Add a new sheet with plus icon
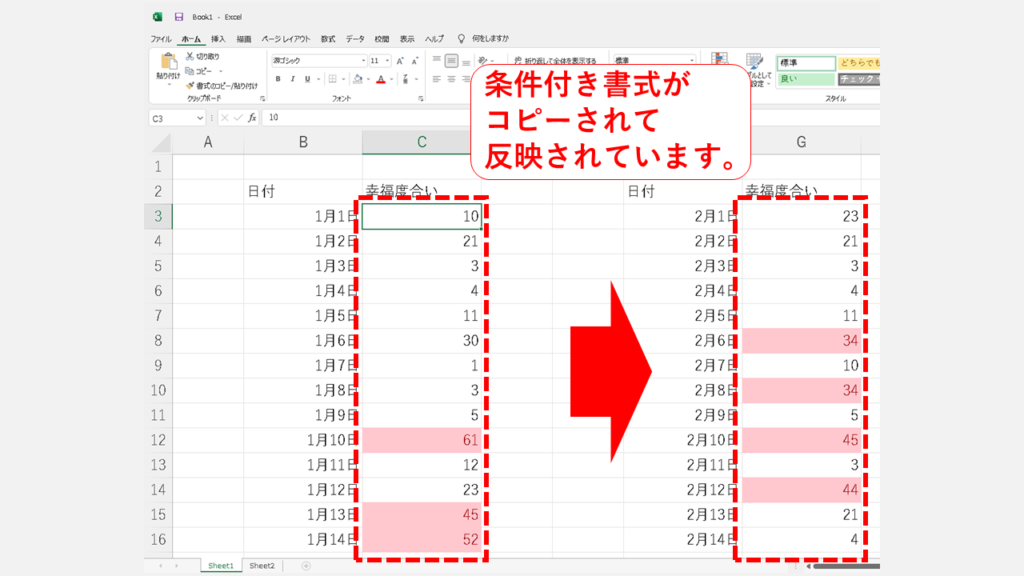1024x576 pixels. tap(306, 566)
